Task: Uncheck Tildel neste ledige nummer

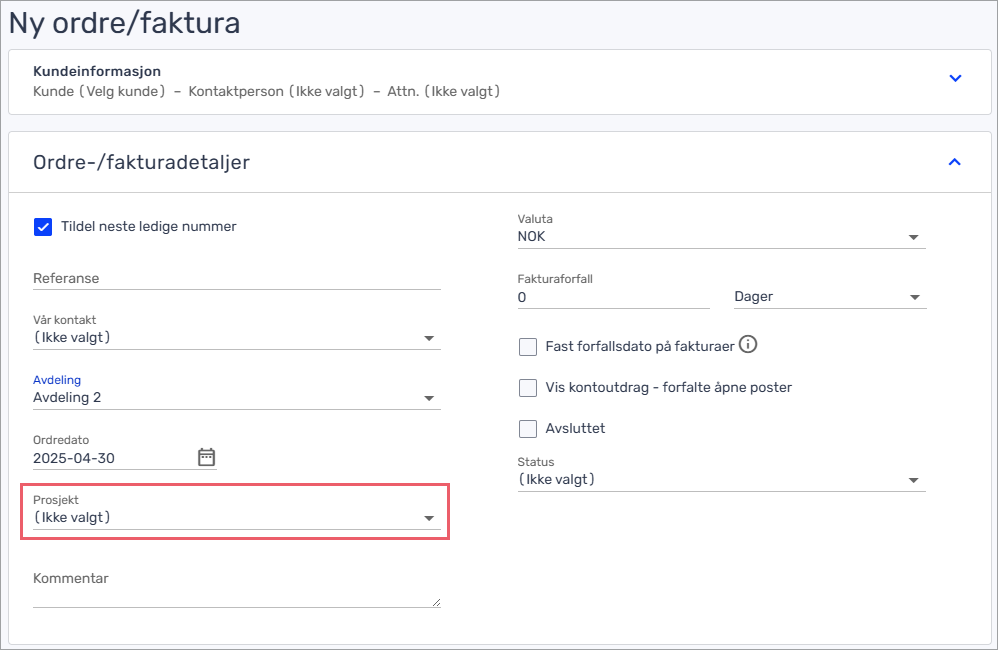Action: [x=43, y=227]
